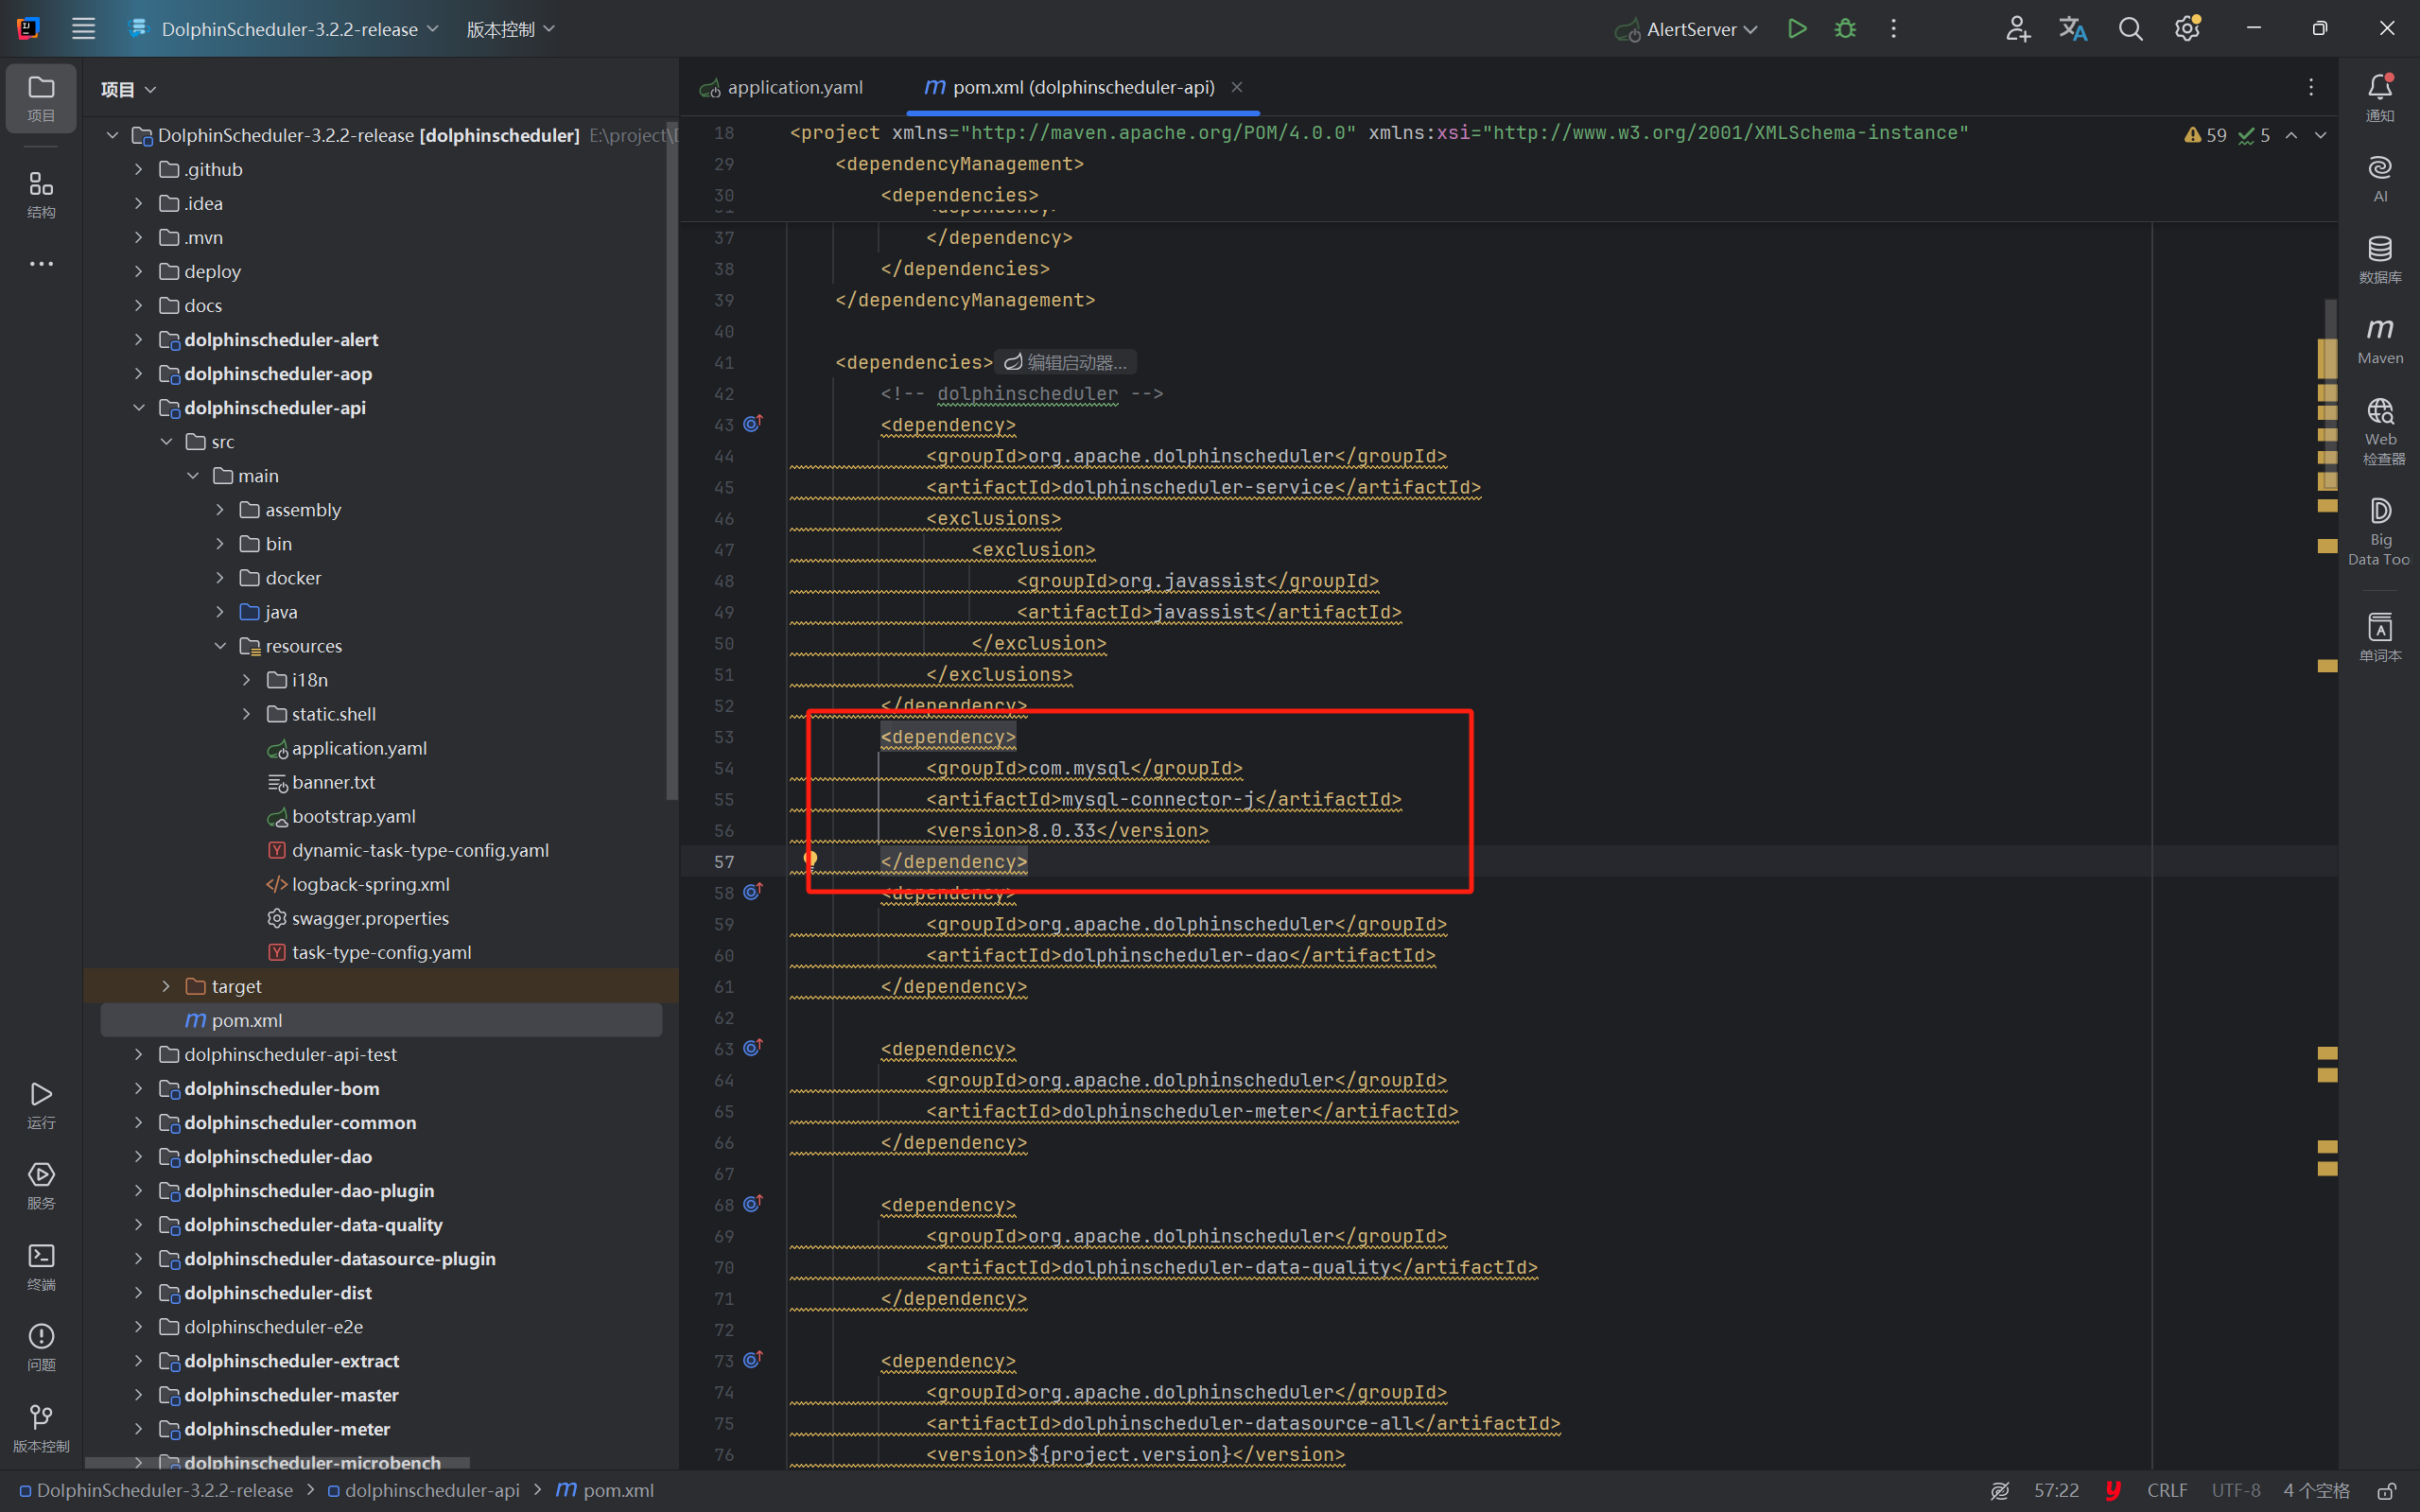Switch to the application.yaml tab

(794, 87)
